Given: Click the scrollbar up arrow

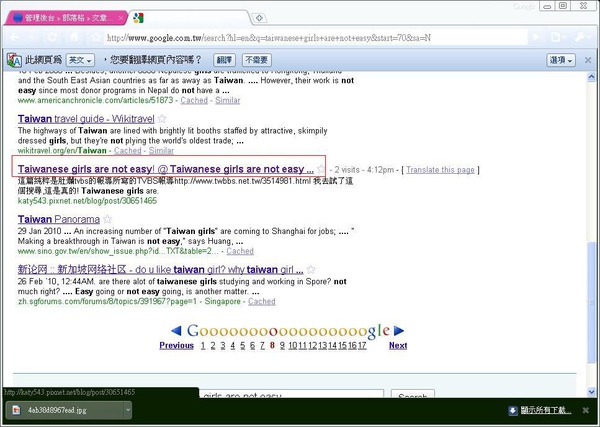Looking at the screenshot, I should pyautogui.click(x=591, y=77).
